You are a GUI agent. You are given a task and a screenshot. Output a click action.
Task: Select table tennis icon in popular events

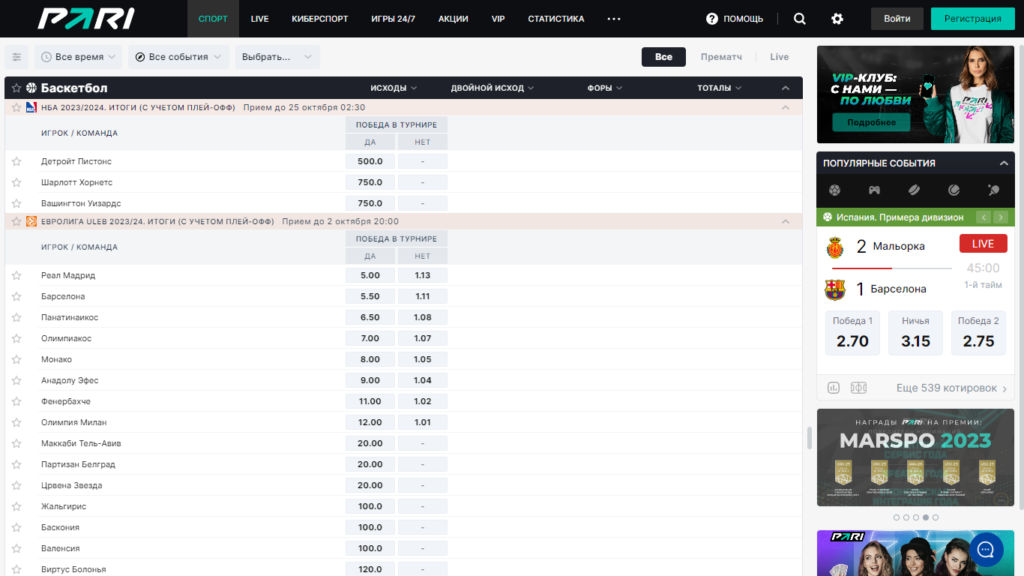pos(994,190)
